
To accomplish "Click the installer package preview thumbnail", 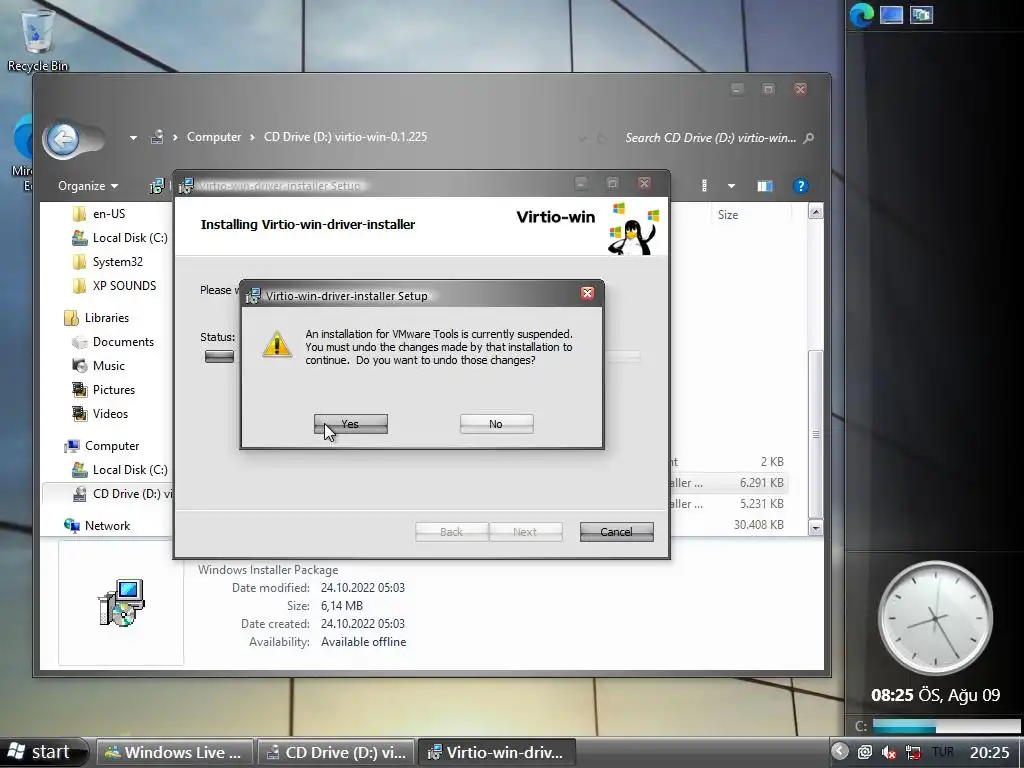I will click(121, 603).
